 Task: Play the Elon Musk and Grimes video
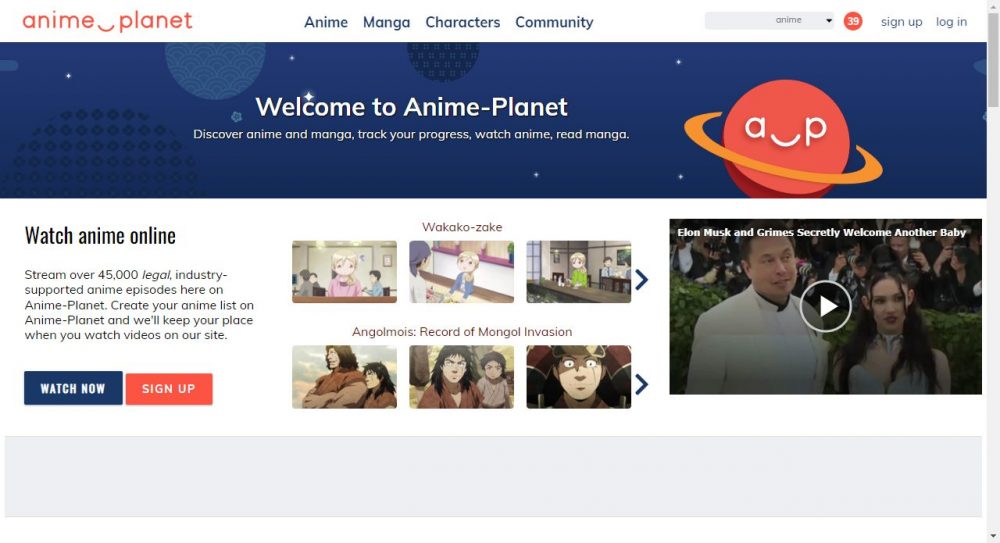pos(826,306)
